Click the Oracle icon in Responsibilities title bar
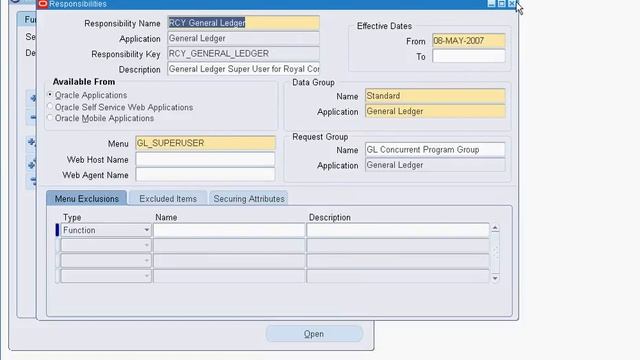This screenshot has width=640, height=360. 42,4
